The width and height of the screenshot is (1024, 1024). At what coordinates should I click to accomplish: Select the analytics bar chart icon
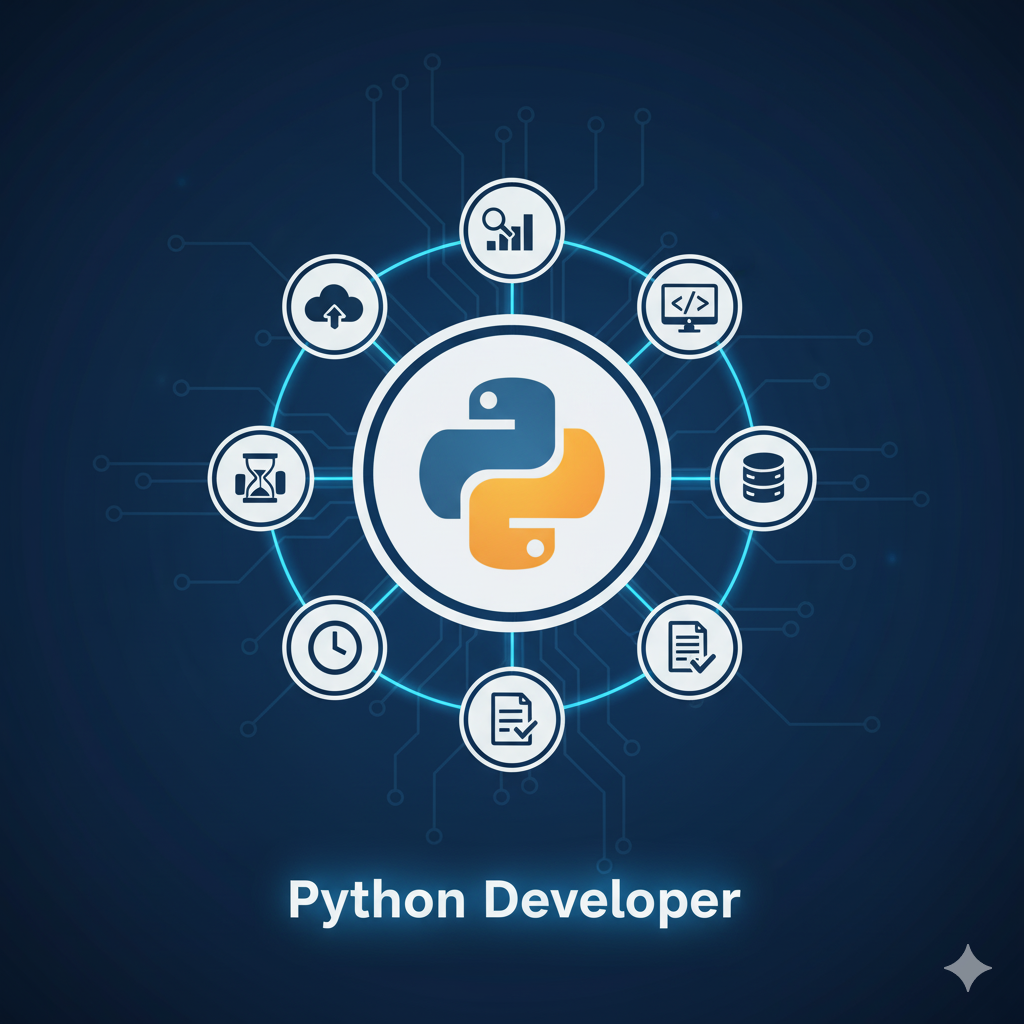(x=512, y=229)
